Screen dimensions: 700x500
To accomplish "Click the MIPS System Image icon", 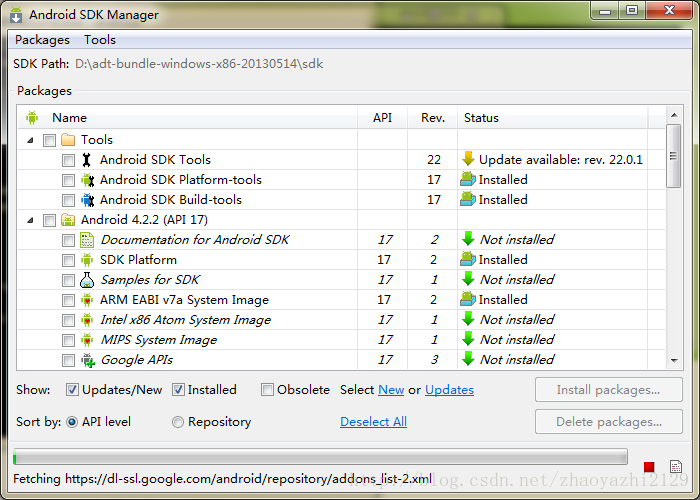I will pyautogui.click(x=87, y=340).
